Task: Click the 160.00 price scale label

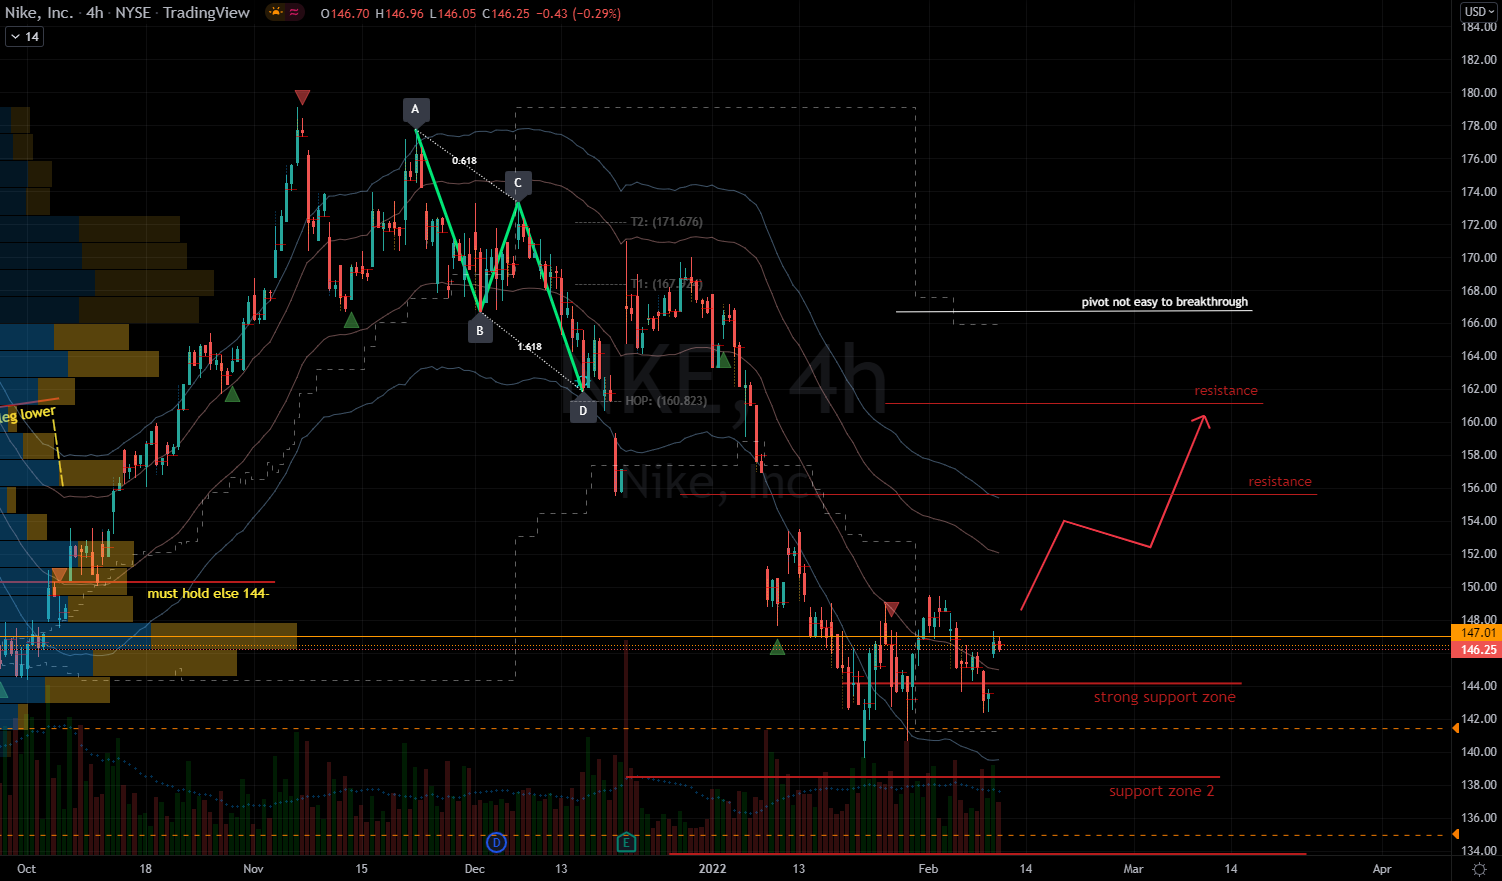Action: pos(1479,422)
